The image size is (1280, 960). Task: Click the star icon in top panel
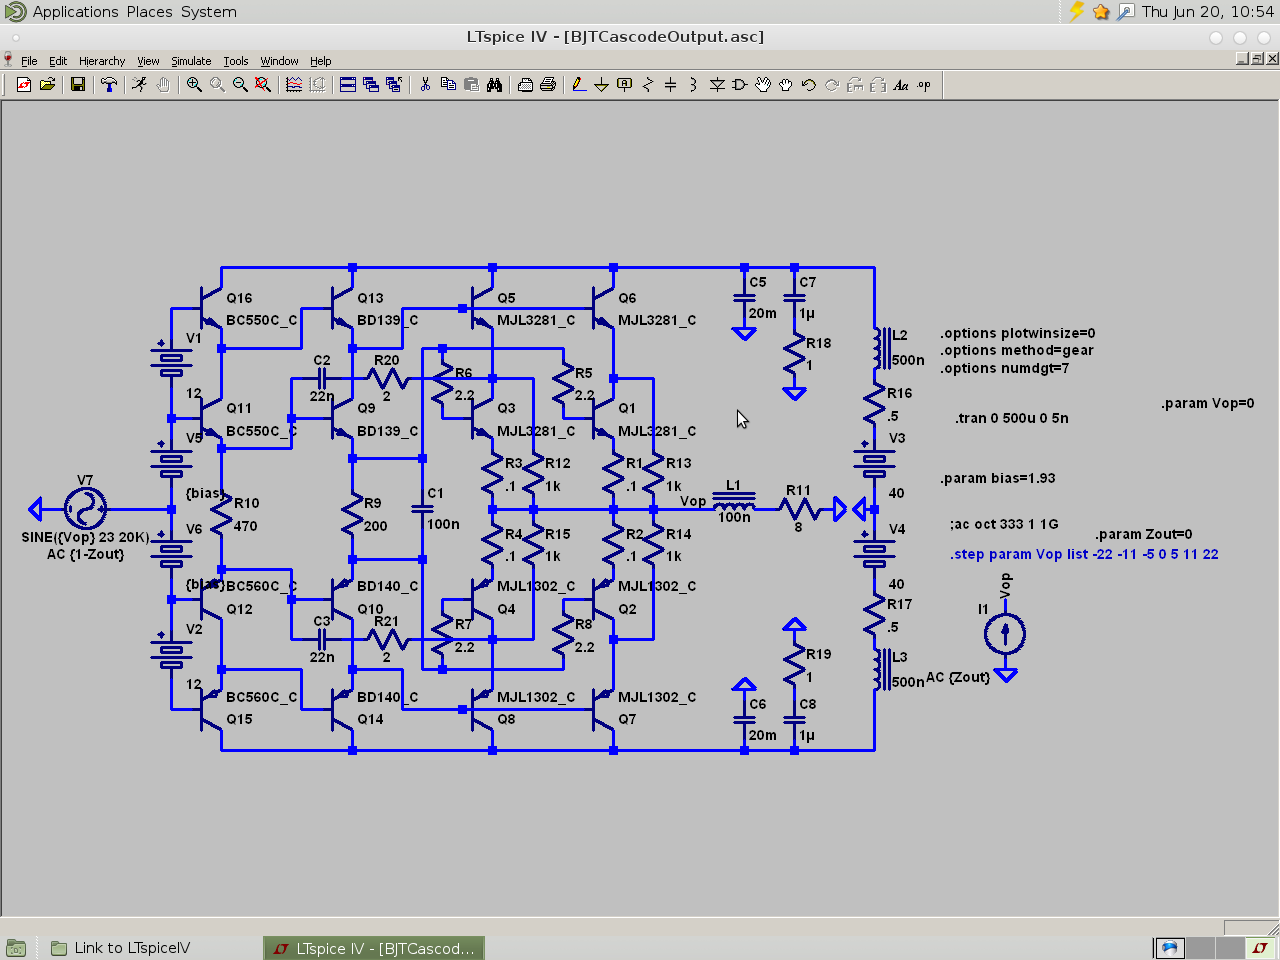pos(1101,12)
